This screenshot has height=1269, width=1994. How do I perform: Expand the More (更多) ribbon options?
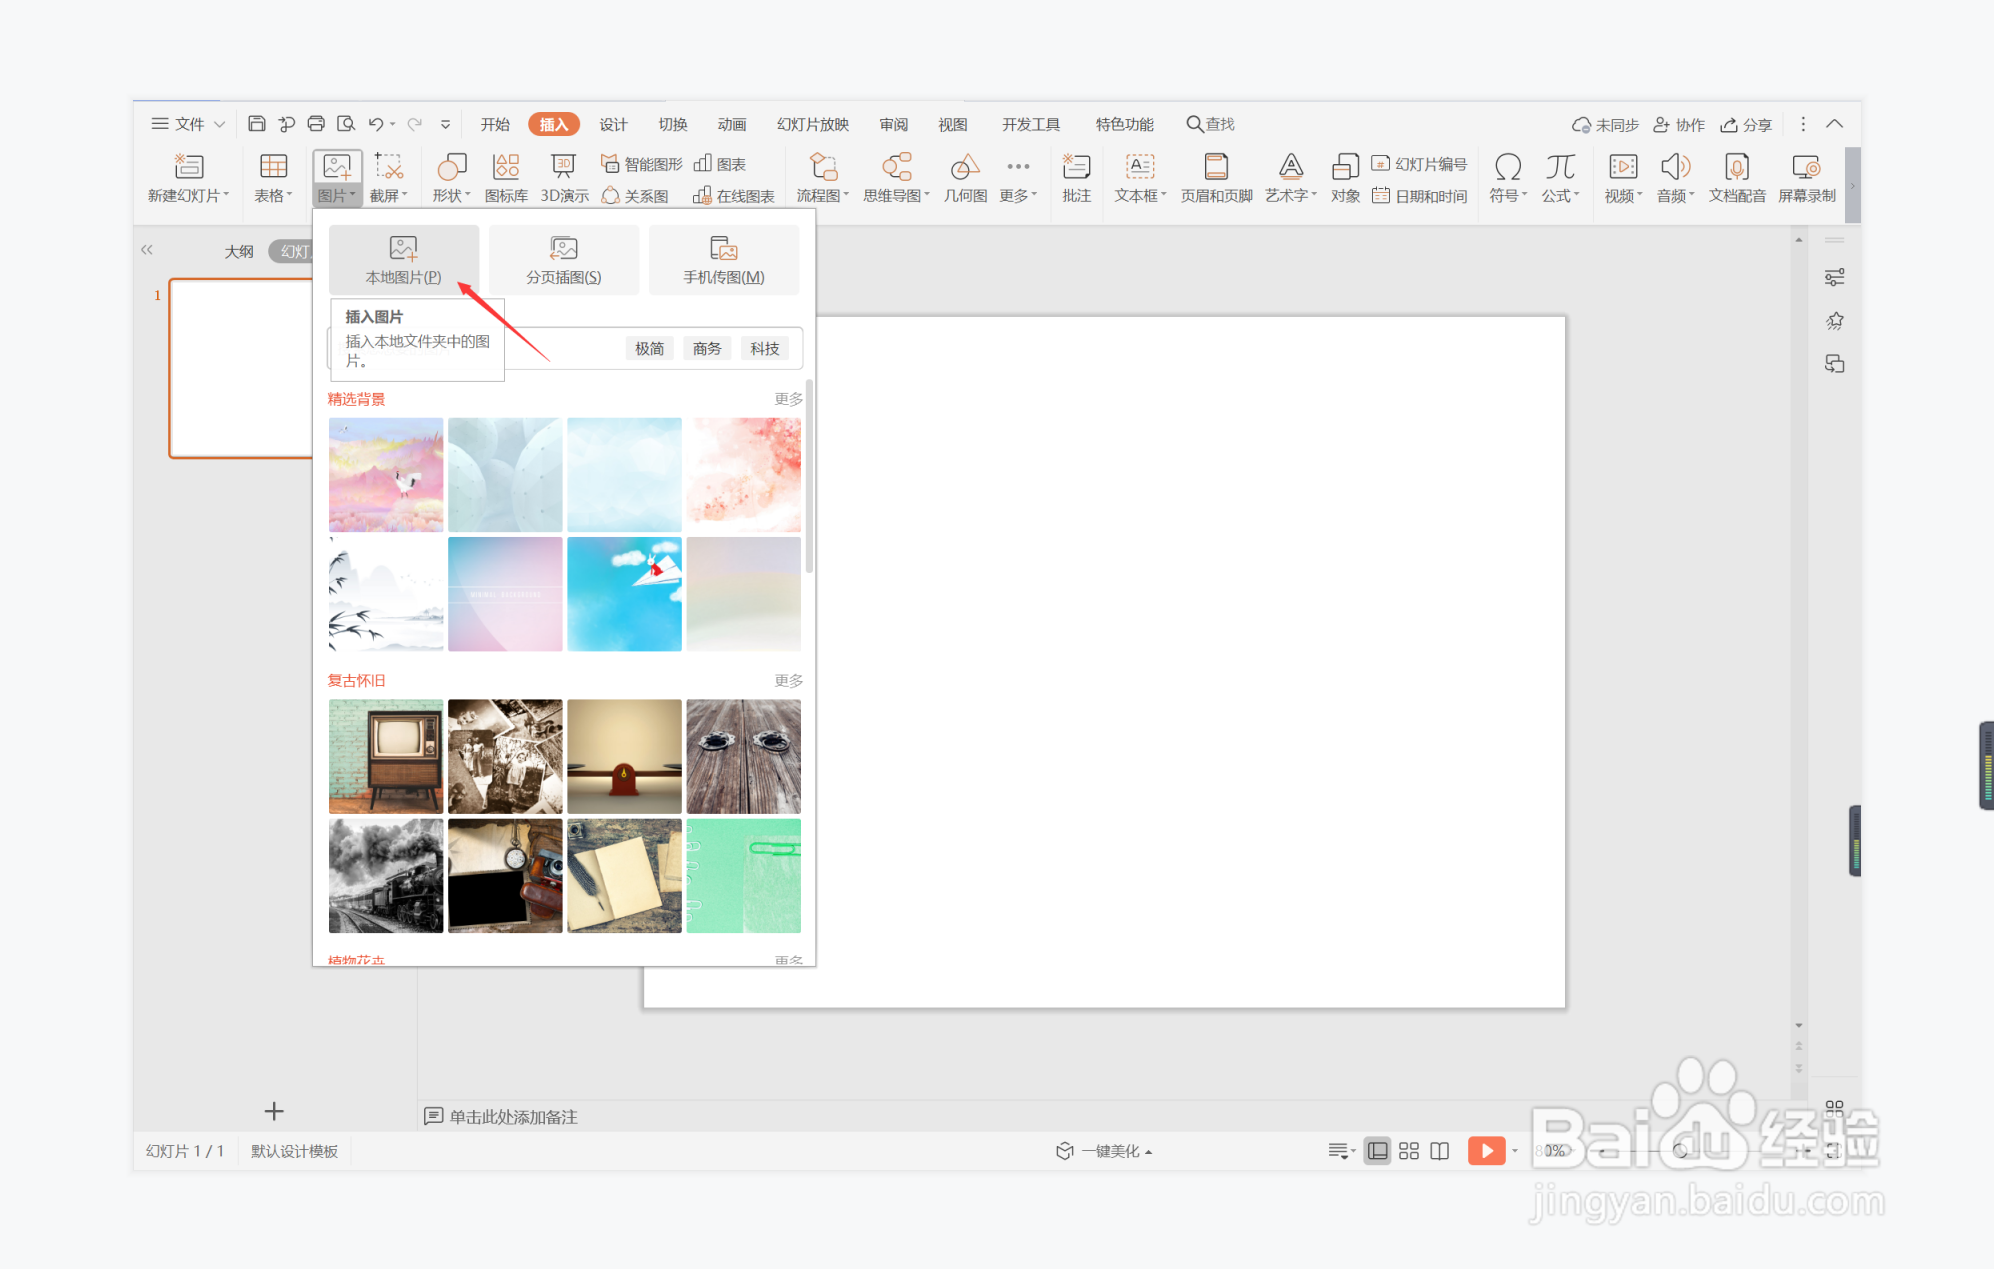tap(1018, 178)
